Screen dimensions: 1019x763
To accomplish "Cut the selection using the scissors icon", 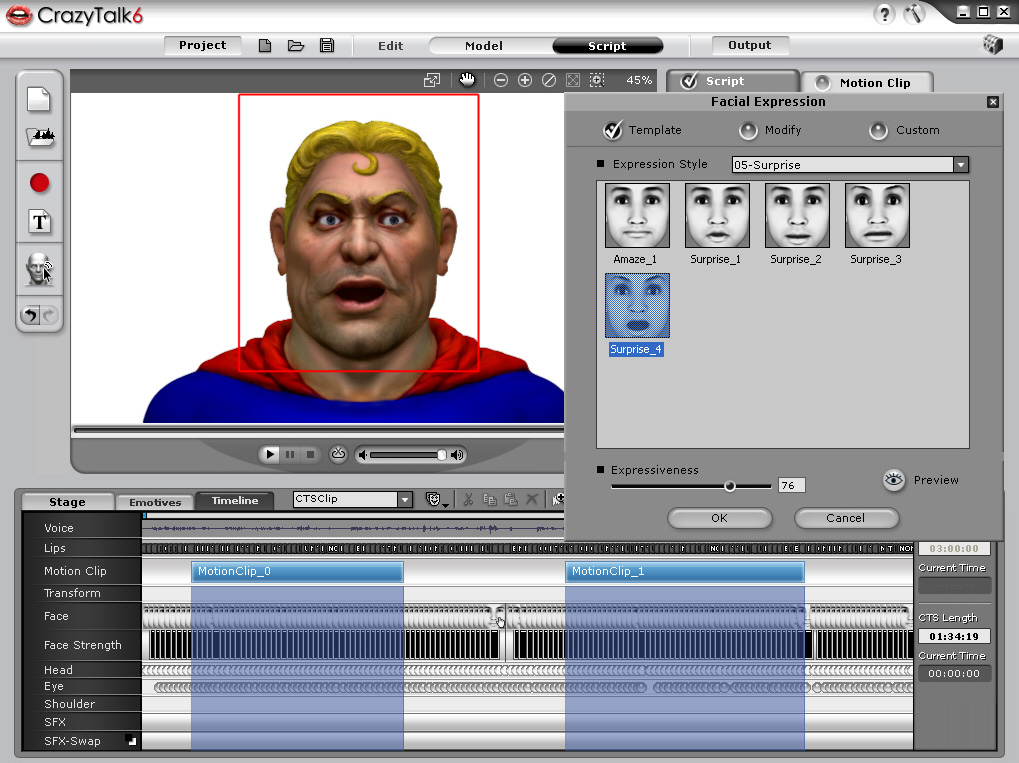I will (x=468, y=499).
